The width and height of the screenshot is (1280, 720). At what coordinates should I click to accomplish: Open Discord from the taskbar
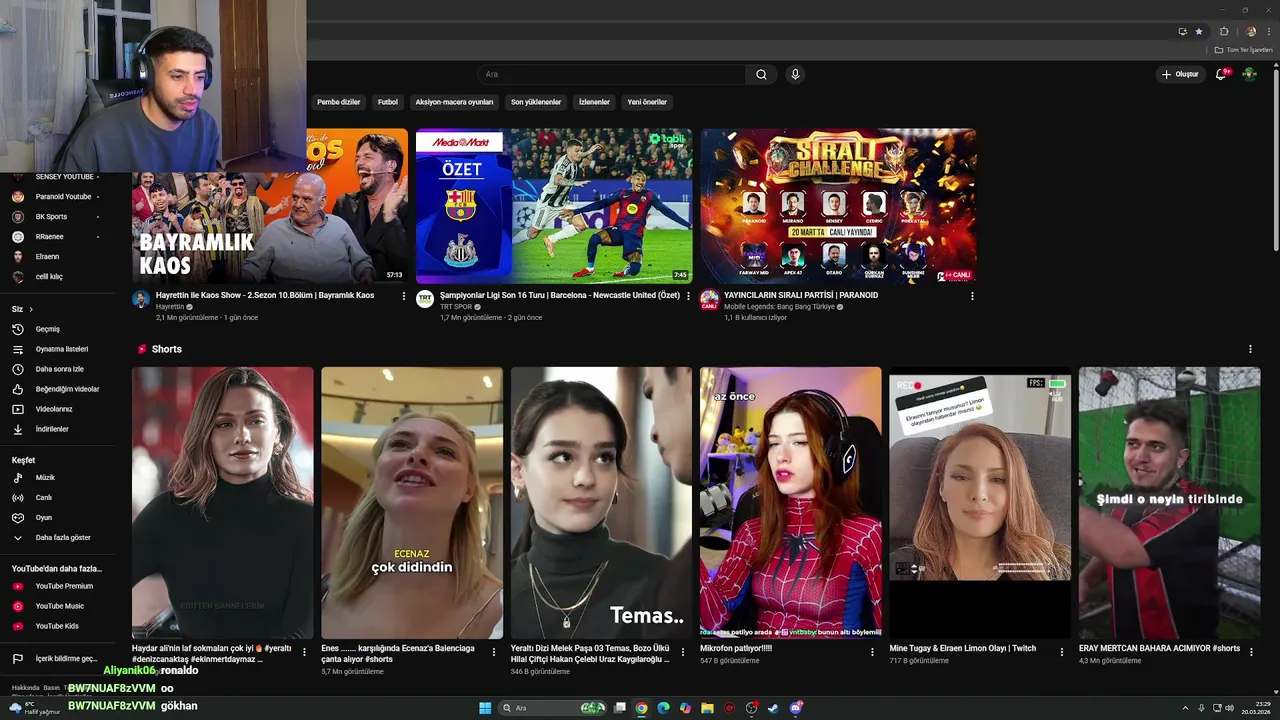(796, 708)
